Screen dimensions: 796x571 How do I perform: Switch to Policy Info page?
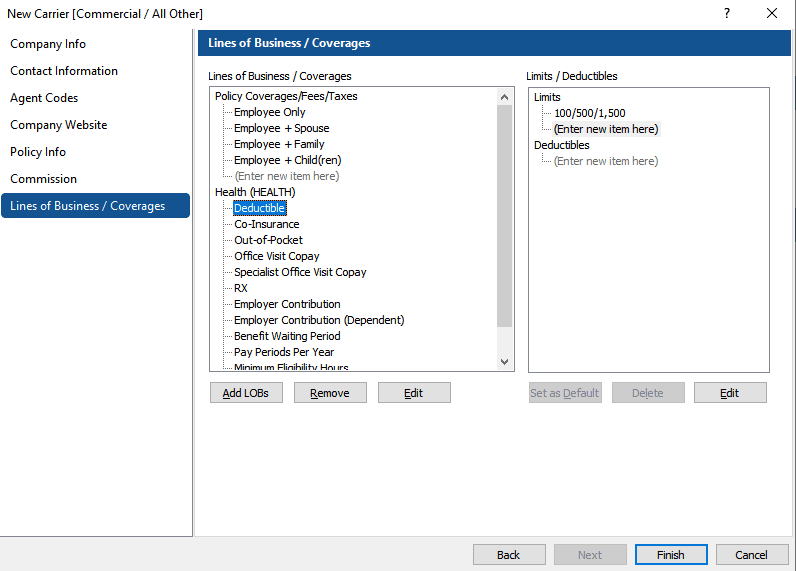(x=38, y=152)
